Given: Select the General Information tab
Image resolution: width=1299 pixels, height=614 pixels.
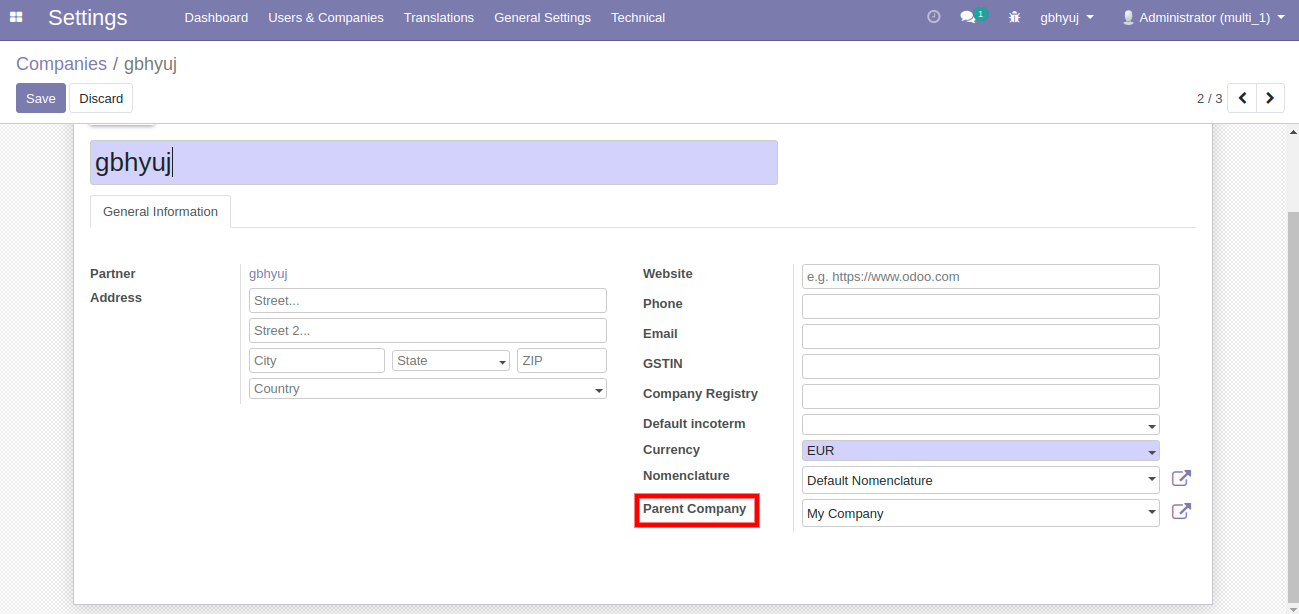Looking at the screenshot, I should point(160,212).
